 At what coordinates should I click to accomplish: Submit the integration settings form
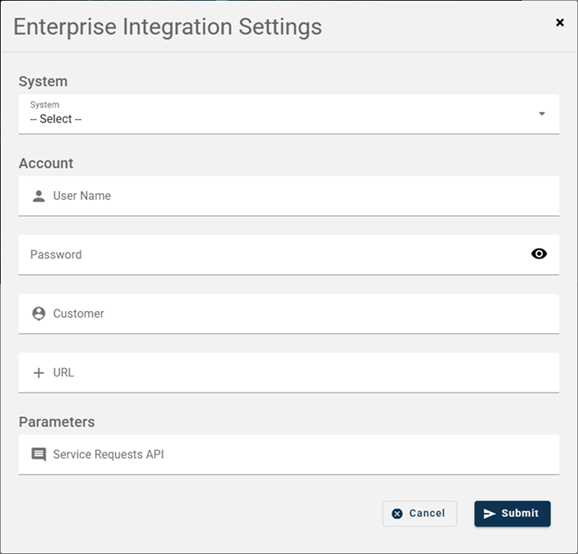[512, 513]
